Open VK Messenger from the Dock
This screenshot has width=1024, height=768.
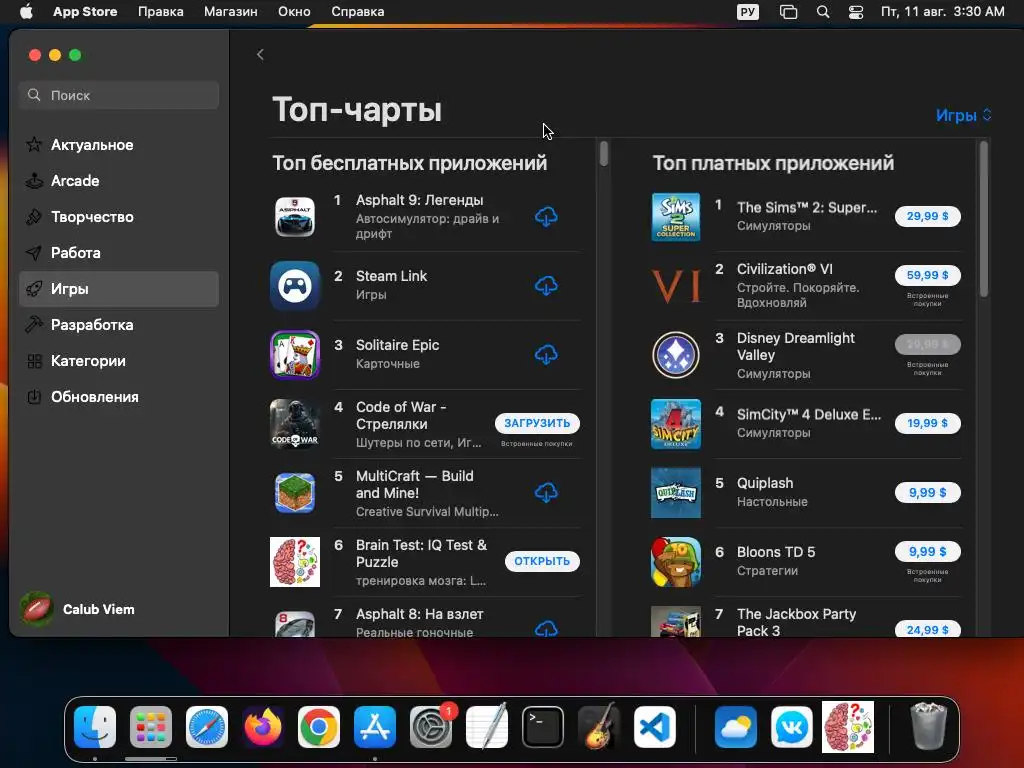tap(792, 727)
